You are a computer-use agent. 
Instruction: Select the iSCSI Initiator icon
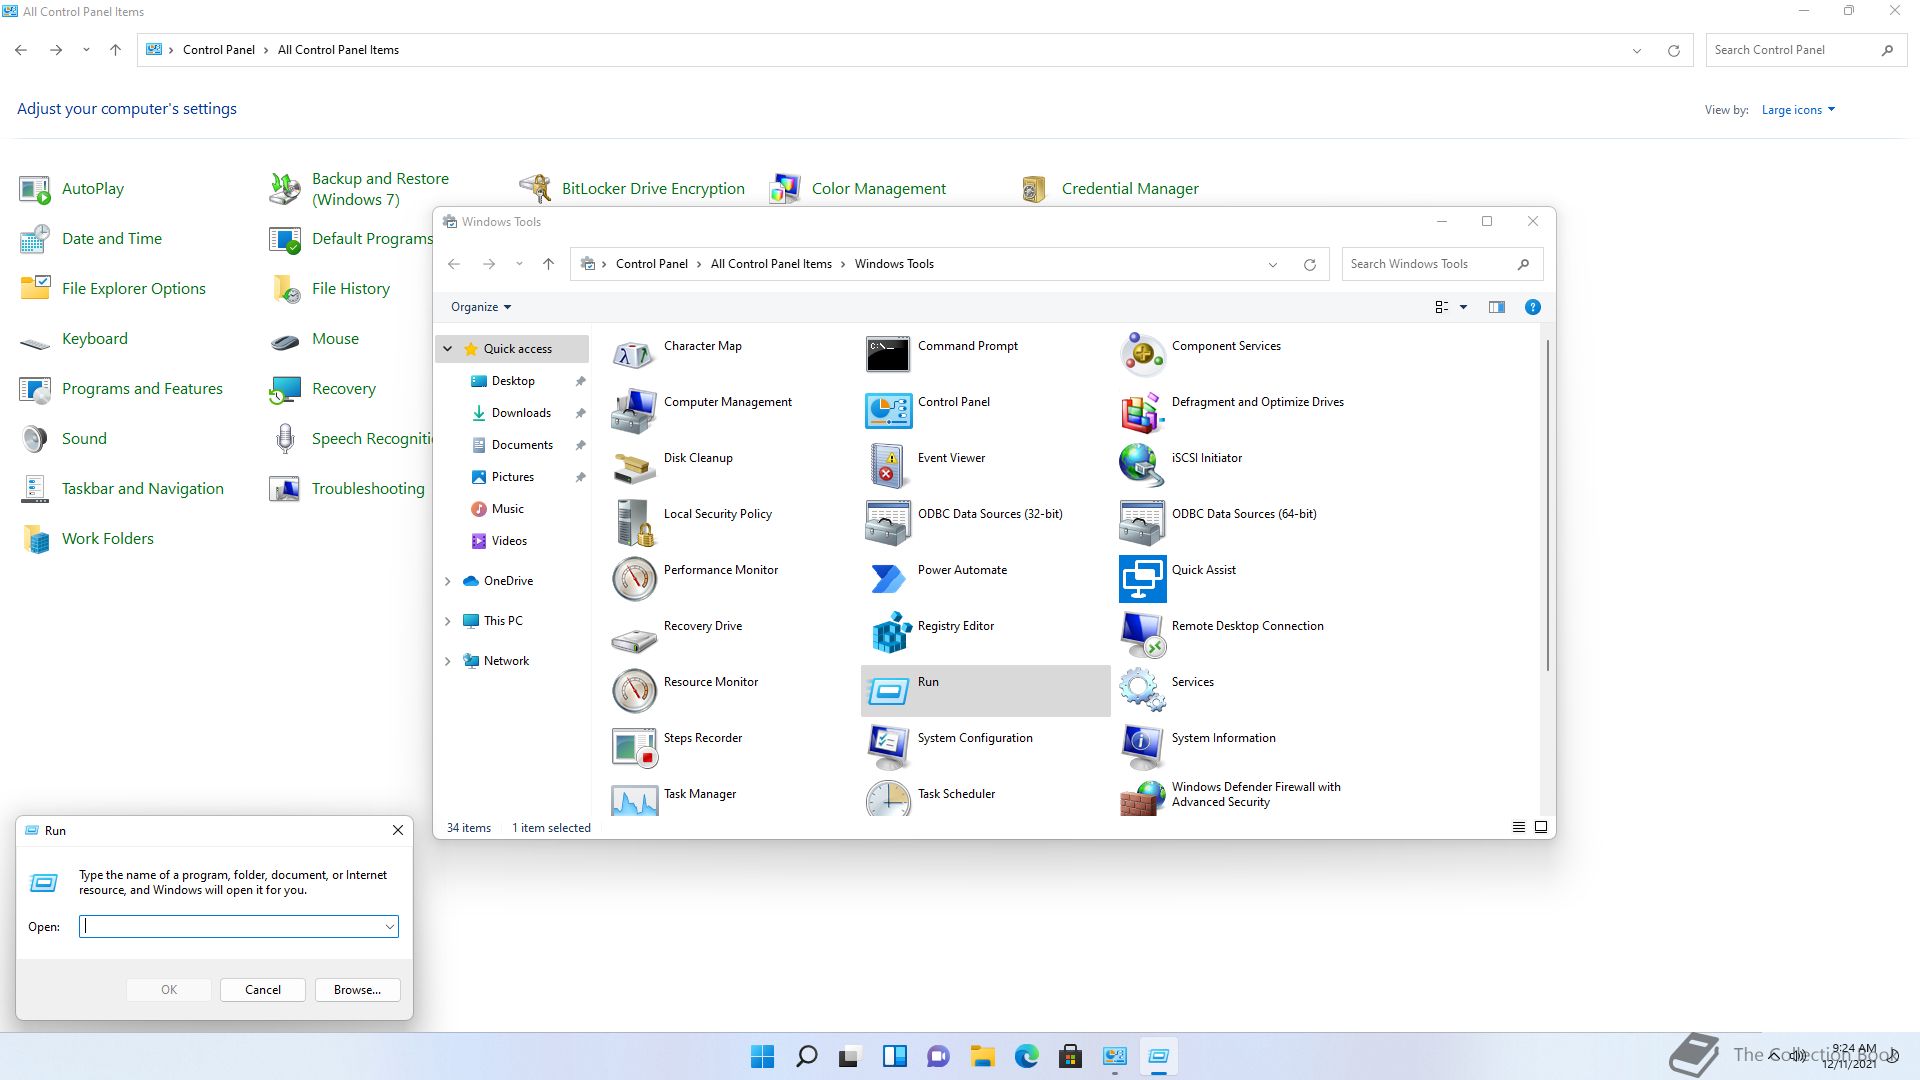(x=1142, y=466)
